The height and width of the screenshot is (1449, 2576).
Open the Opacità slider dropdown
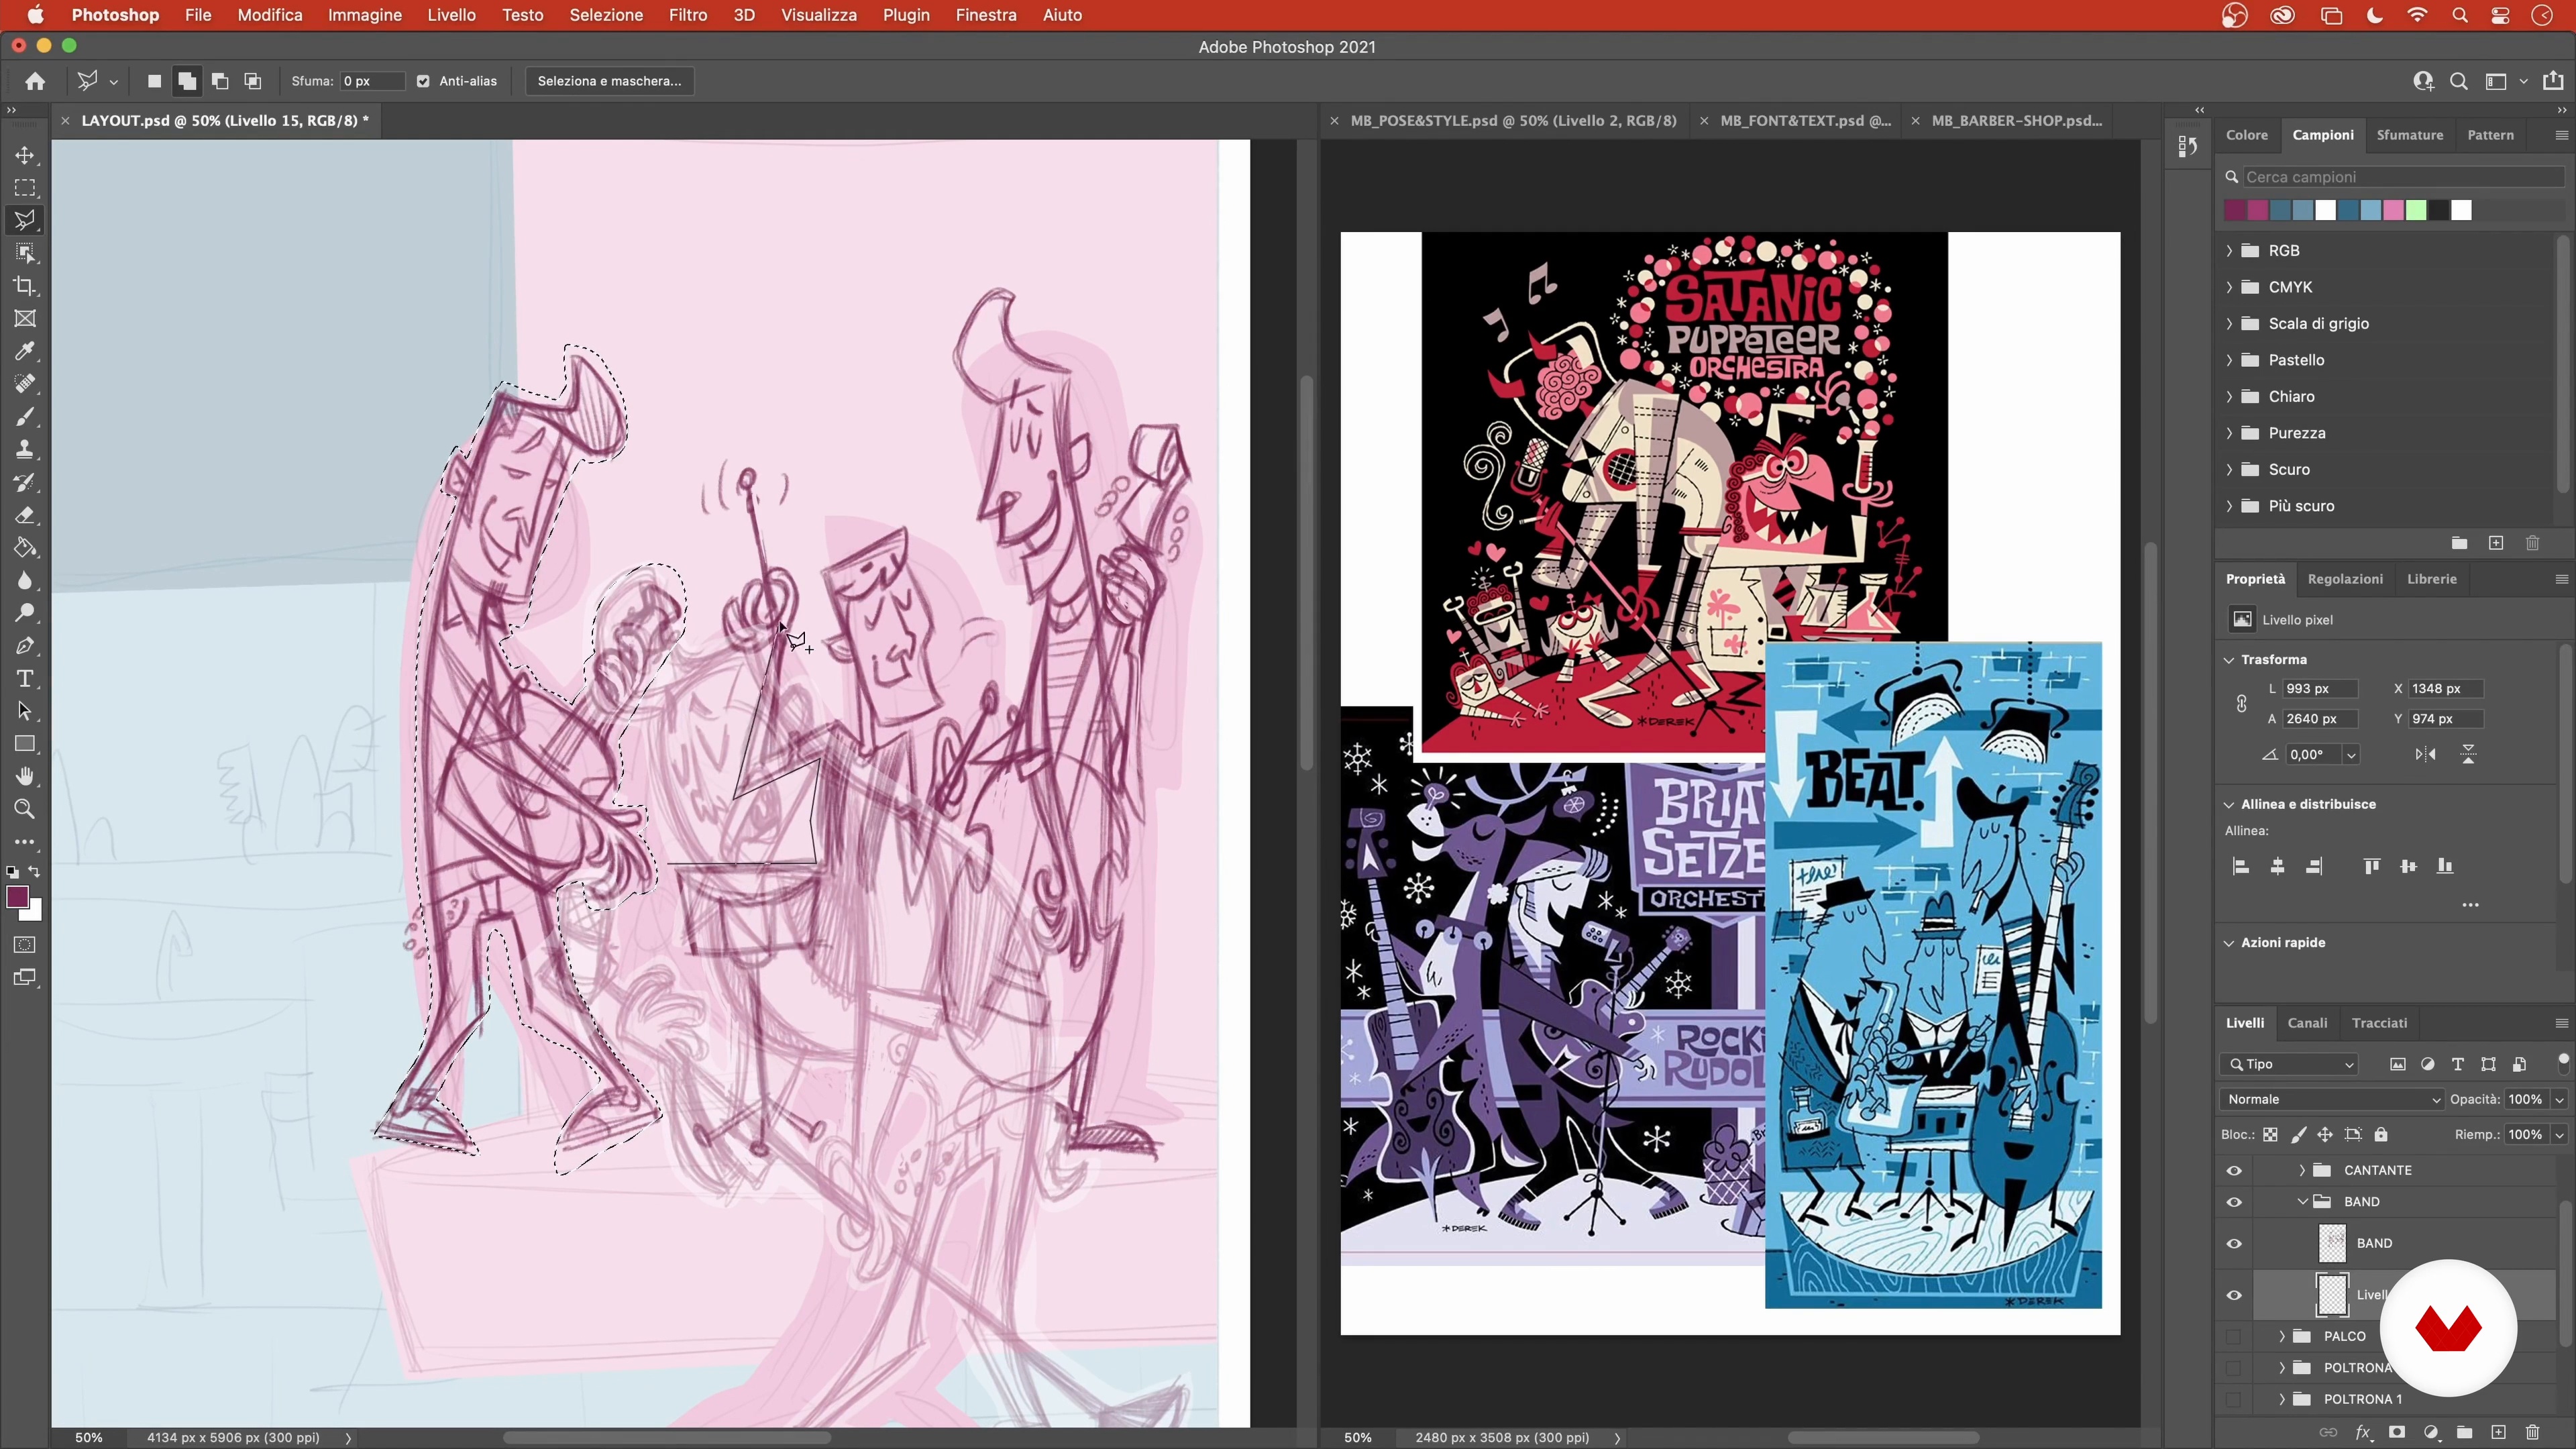2560,1100
